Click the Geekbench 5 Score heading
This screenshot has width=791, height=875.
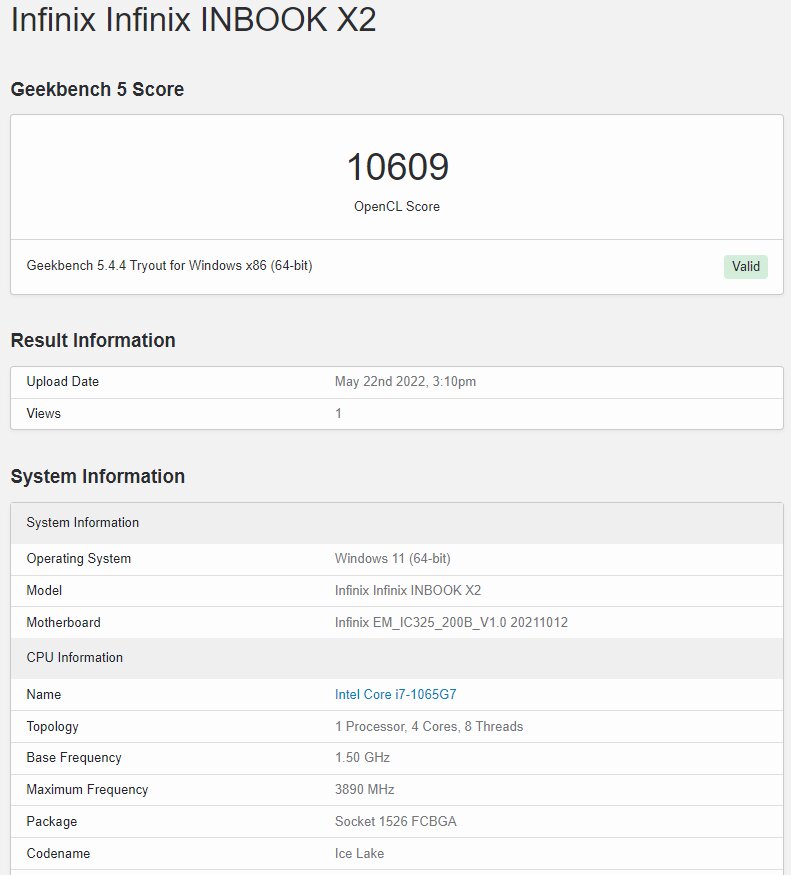point(97,89)
